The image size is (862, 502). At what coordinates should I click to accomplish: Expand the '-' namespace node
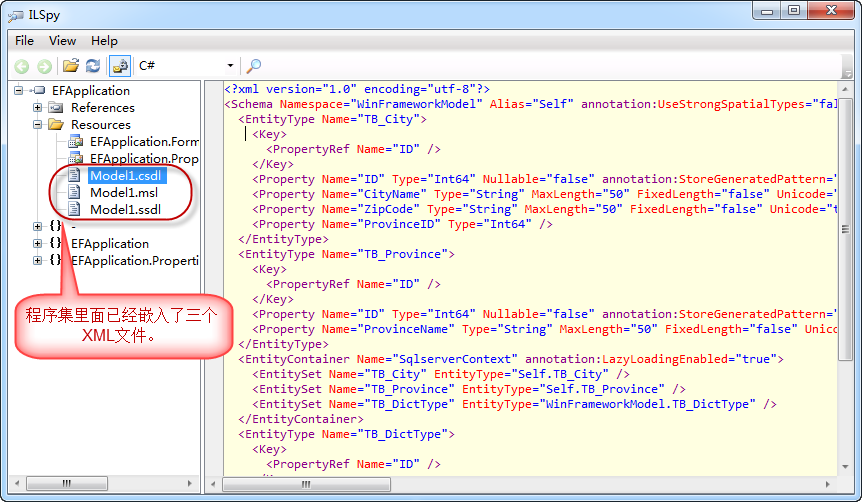click(x=37, y=226)
